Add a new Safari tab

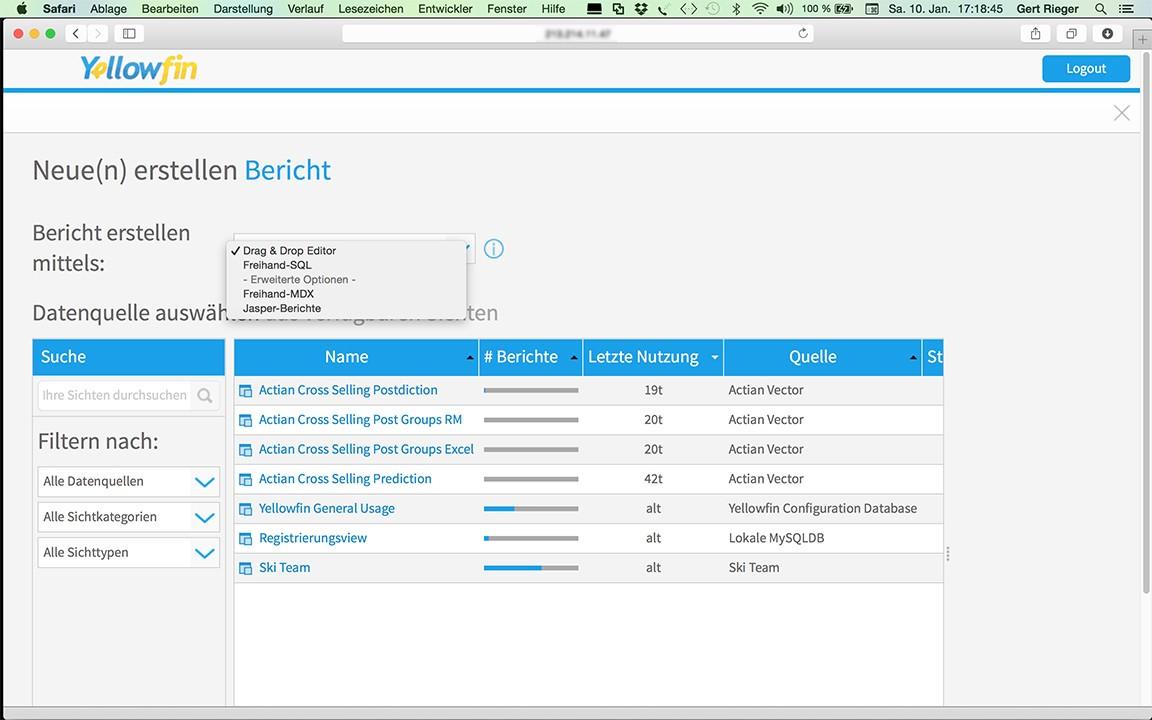click(x=1142, y=40)
